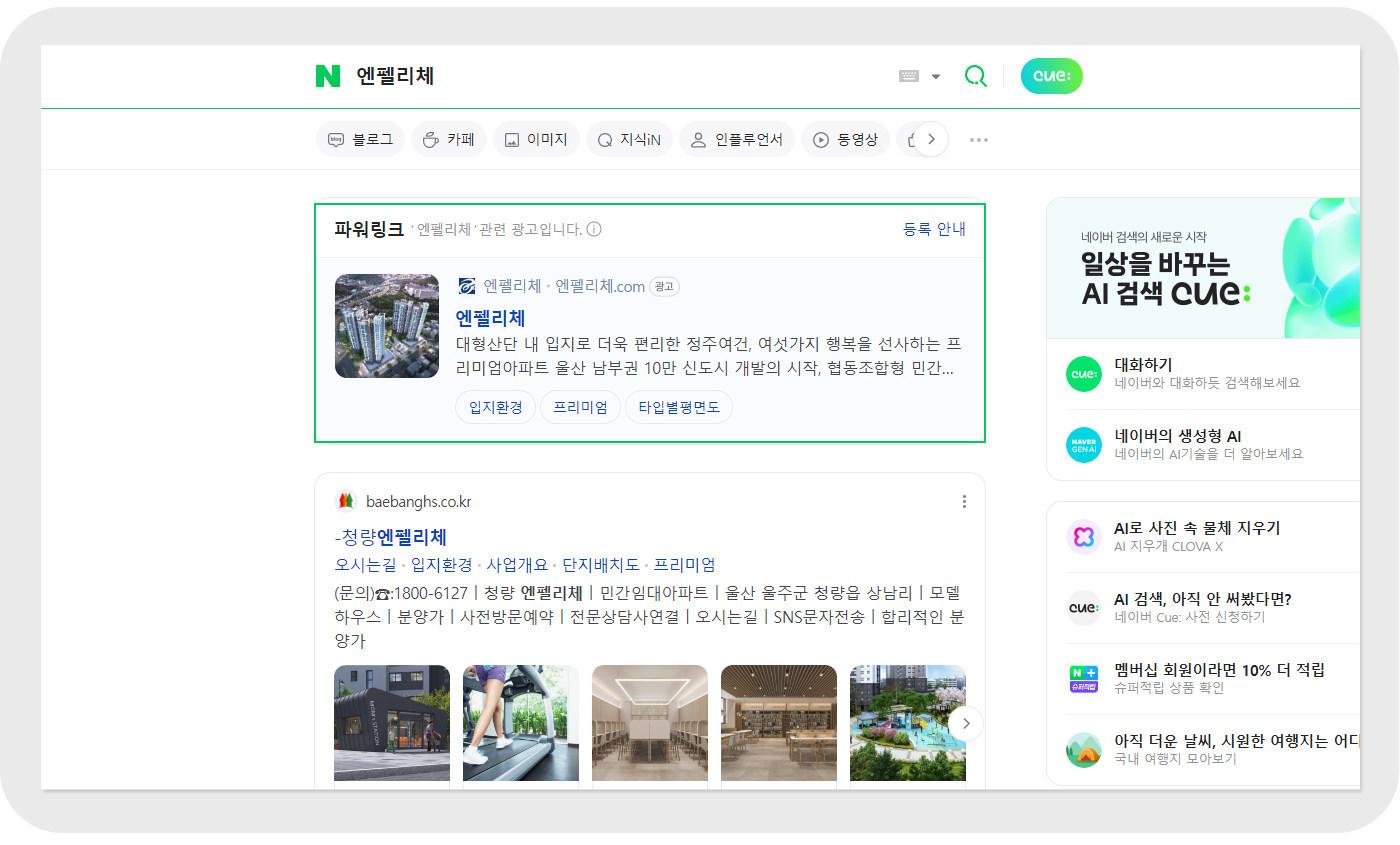Click the Naver Gen AI icon
This screenshot has height=845, width=1400.
[1084, 445]
